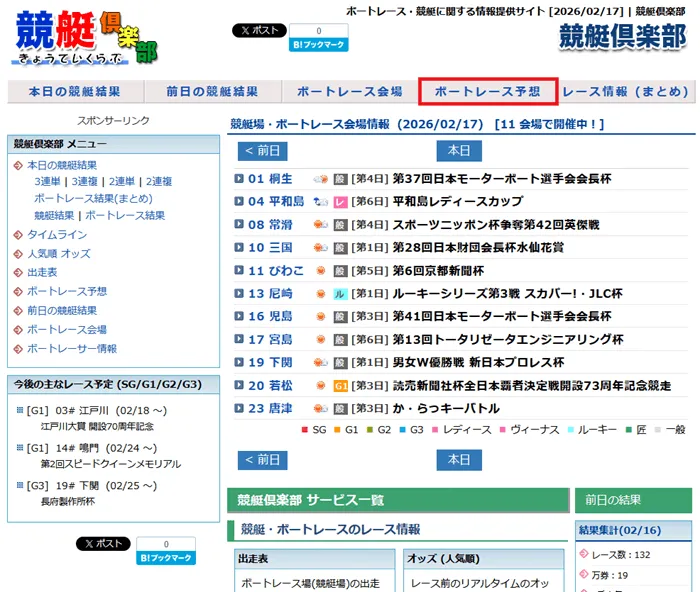Image resolution: width=700 pixels, height=592 pixels.
Task: Click the X Post button in the header
Action: (259, 31)
